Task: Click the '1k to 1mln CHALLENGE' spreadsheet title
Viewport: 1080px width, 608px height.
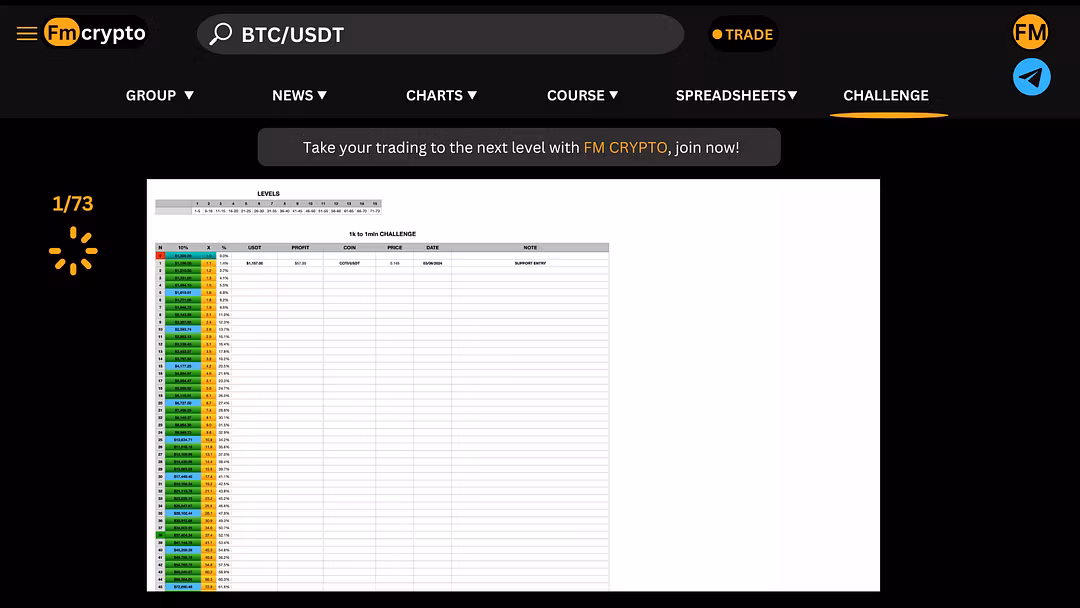Action: coord(382,234)
